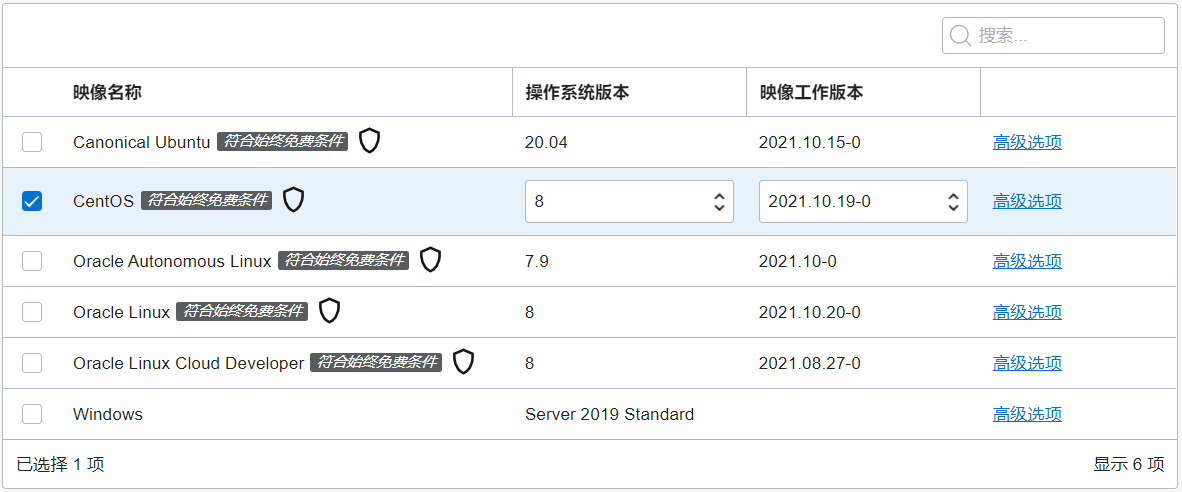Focus the 搜索 search input field
The image size is (1182, 492).
pyautogui.click(x=1053, y=35)
